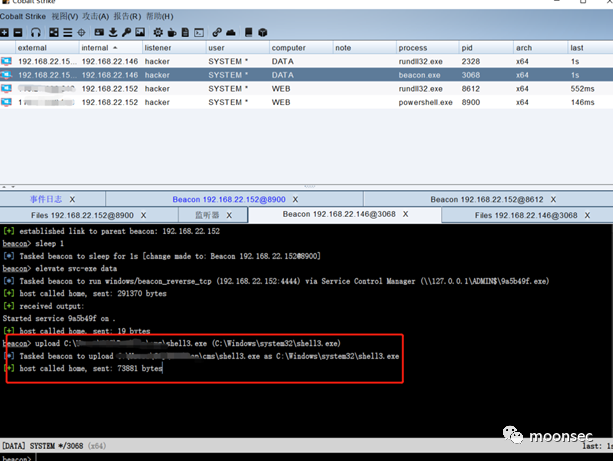Click the pid 2328 cell
This screenshot has width=613, height=461.
(486, 61)
